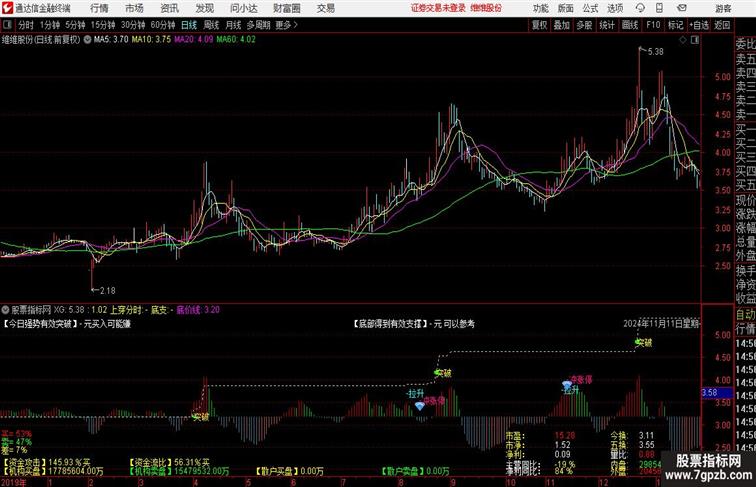Click the 2.18 low price marker
Image resolution: width=756 pixels, height=487 pixels.
(107, 291)
